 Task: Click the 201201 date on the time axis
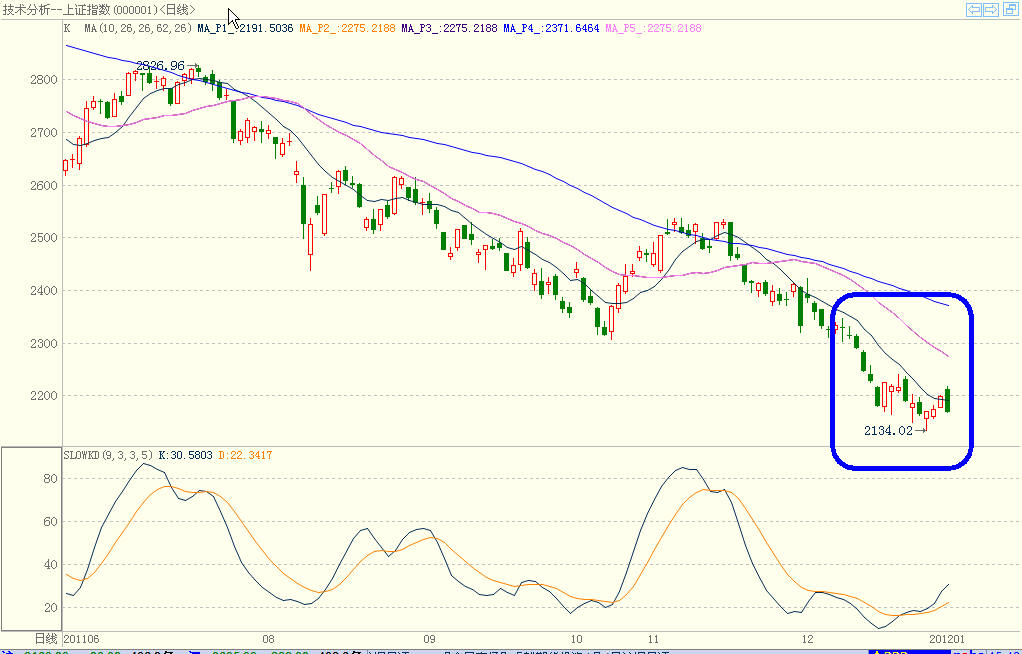(x=948, y=639)
